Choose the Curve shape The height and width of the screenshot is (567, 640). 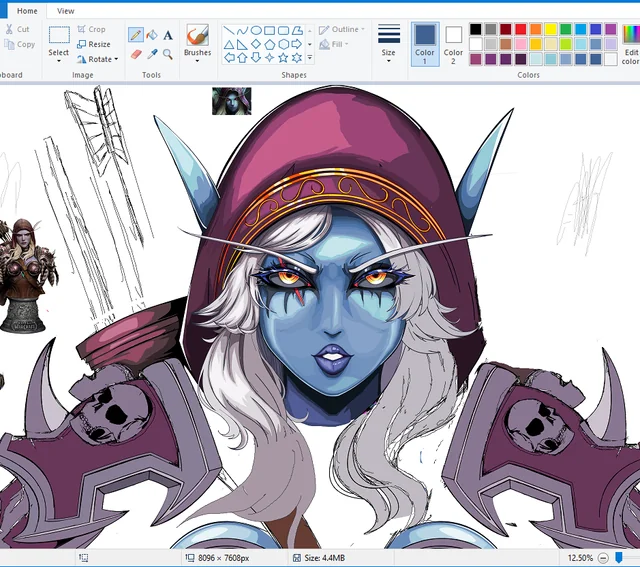(x=243, y=31)
